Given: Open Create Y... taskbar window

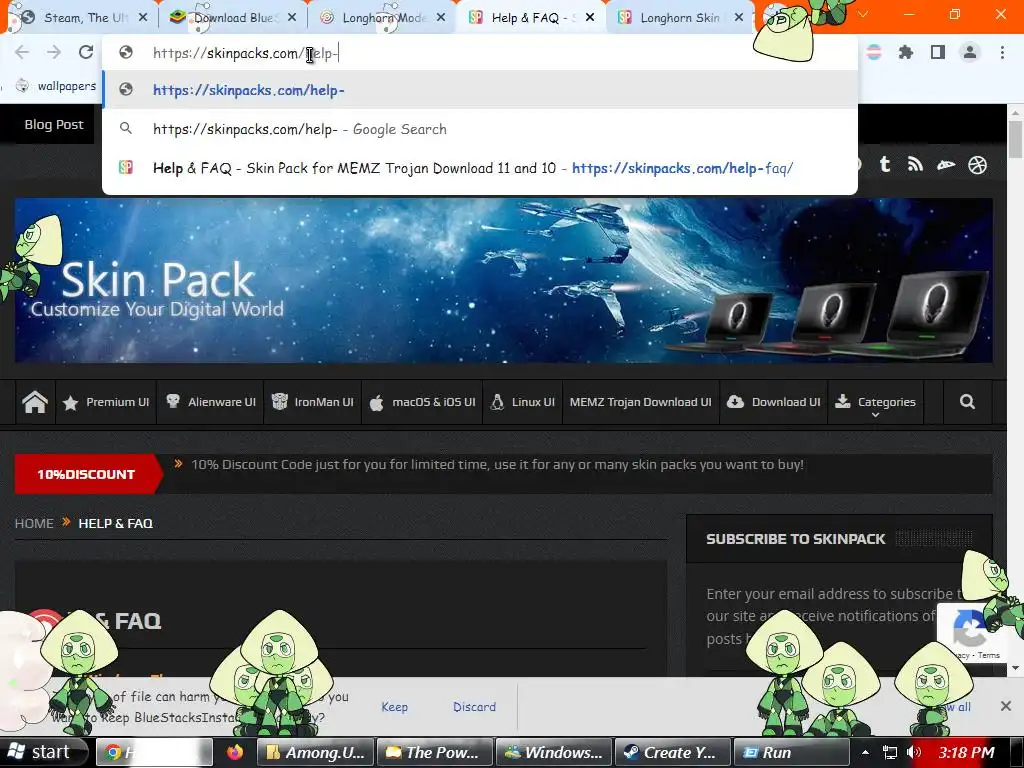Looking at the screenshot, I should click(x=673, y=752).
